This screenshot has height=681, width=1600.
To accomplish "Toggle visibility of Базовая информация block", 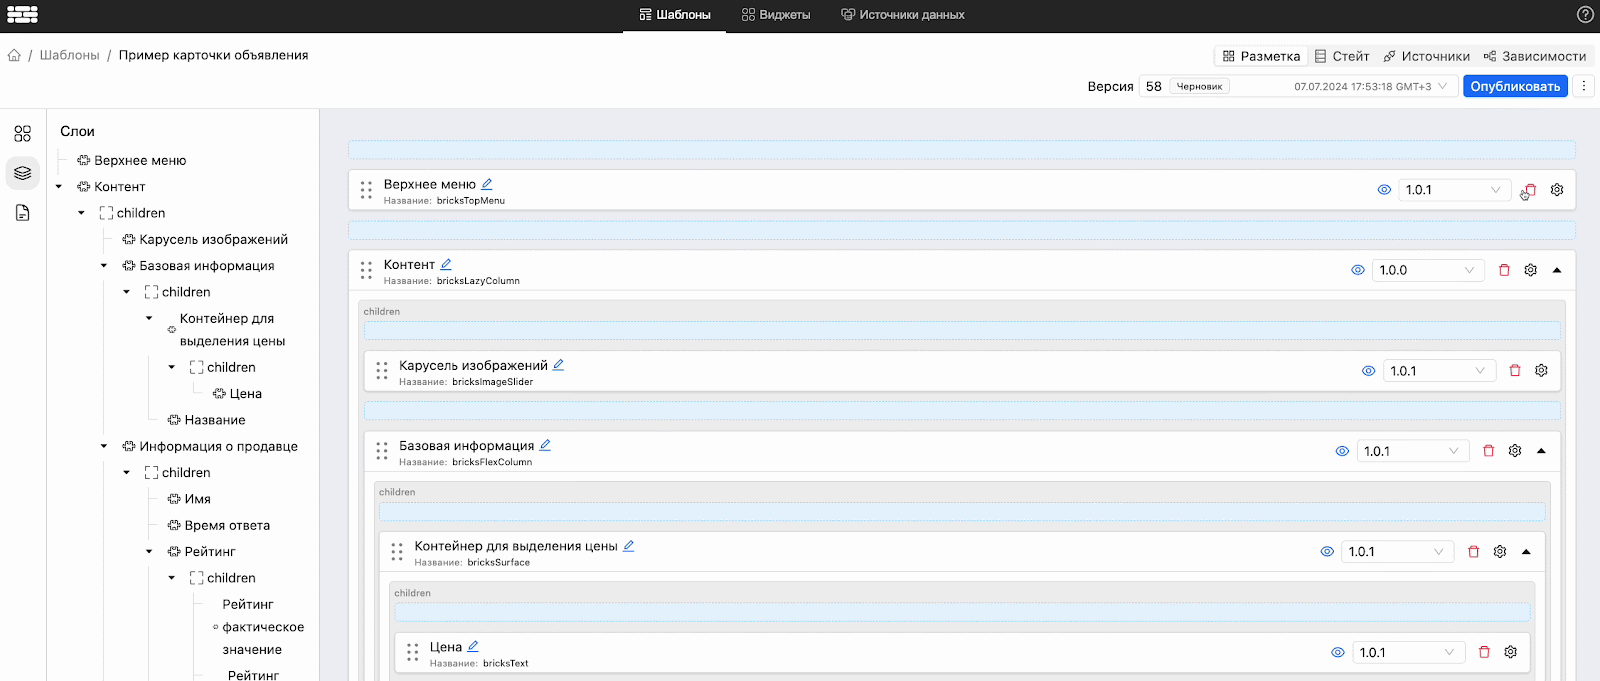I will click(x=1342, y=451).
